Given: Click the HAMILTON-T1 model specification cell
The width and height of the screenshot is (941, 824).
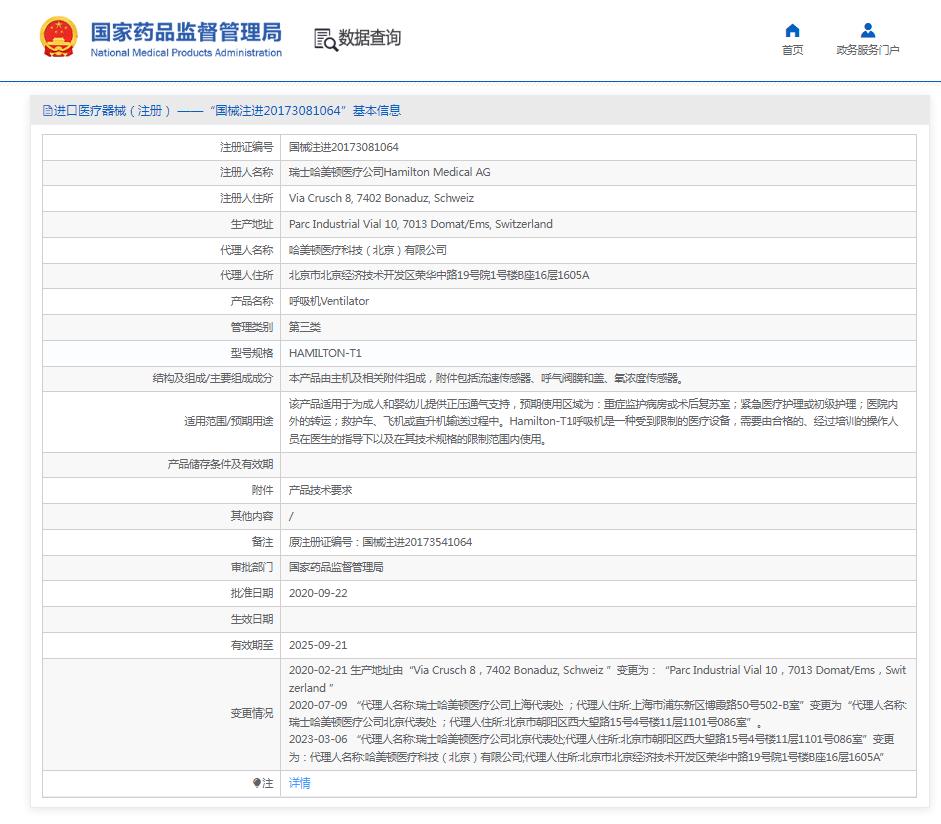Looking at the screenshot, I should pos(325,353).
